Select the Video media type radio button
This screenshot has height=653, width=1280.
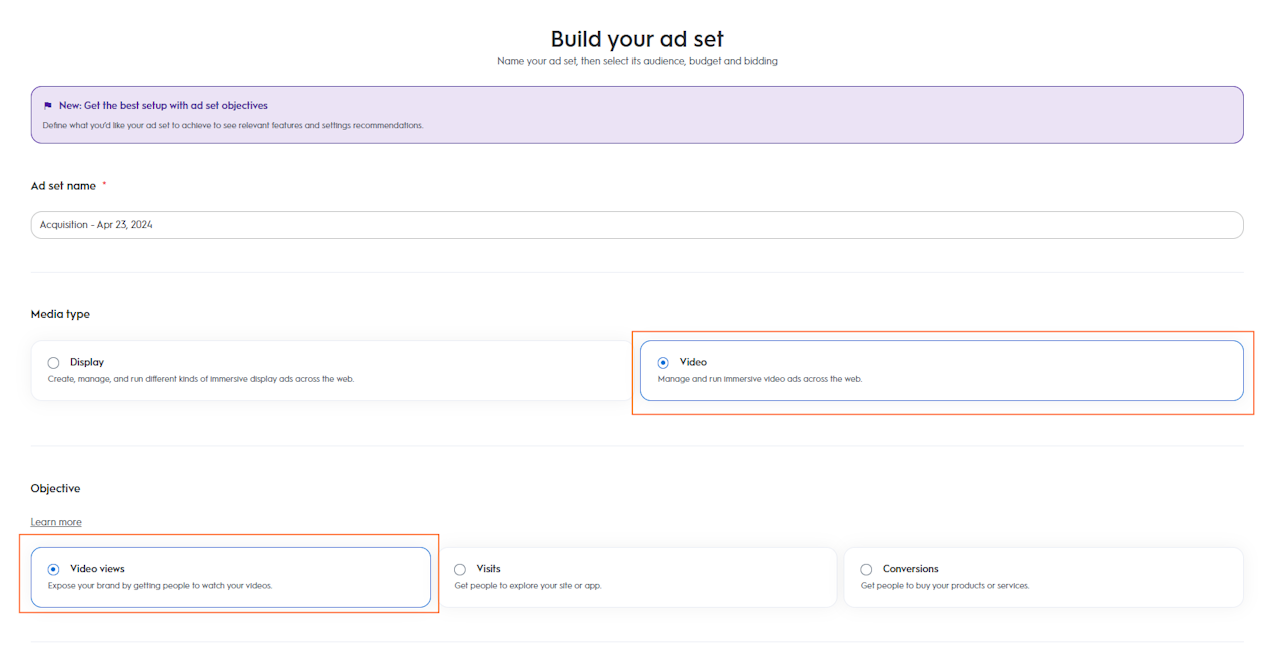click(663, 363)
